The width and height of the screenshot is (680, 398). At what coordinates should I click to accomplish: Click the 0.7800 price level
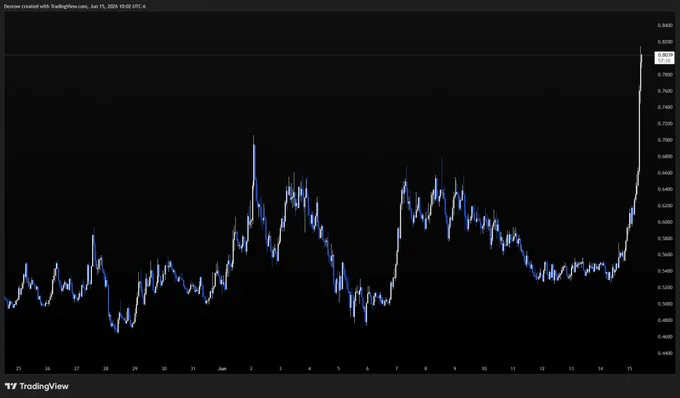(665, 75)
